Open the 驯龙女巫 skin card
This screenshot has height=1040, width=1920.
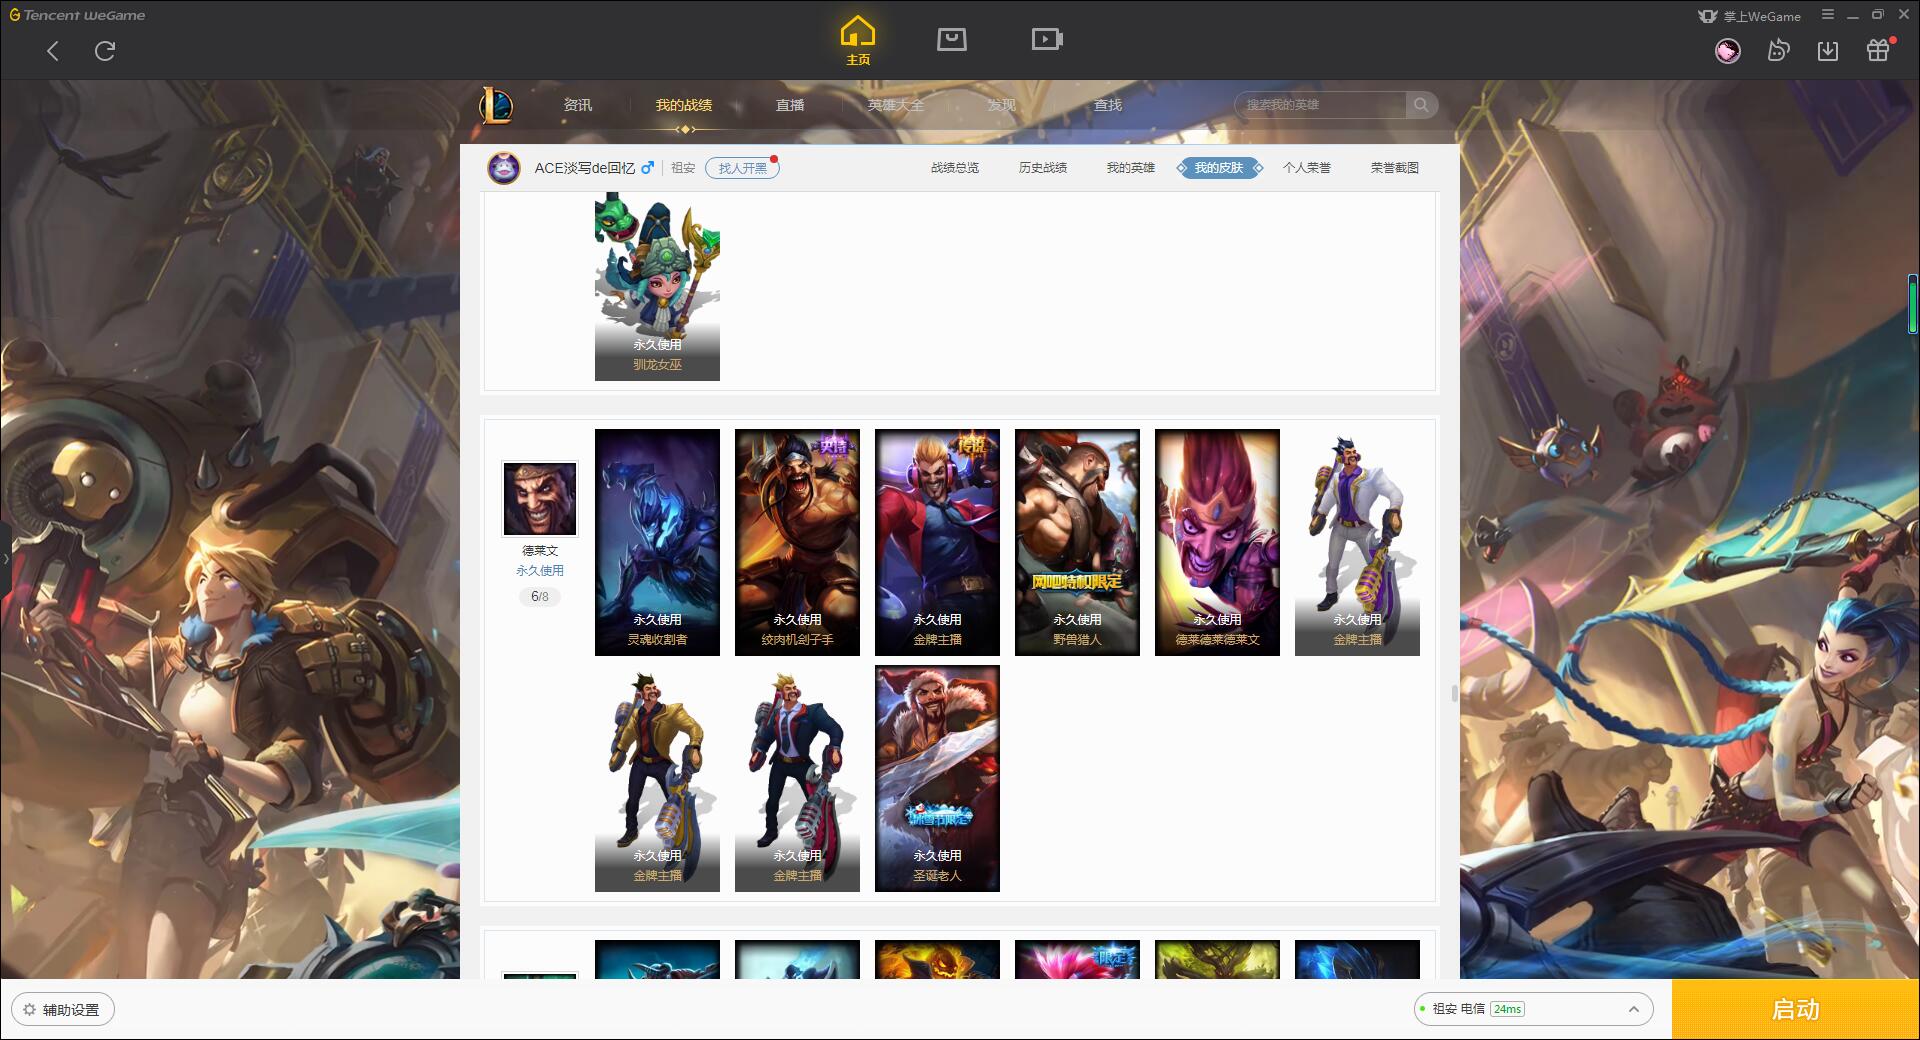coord(657,287)
